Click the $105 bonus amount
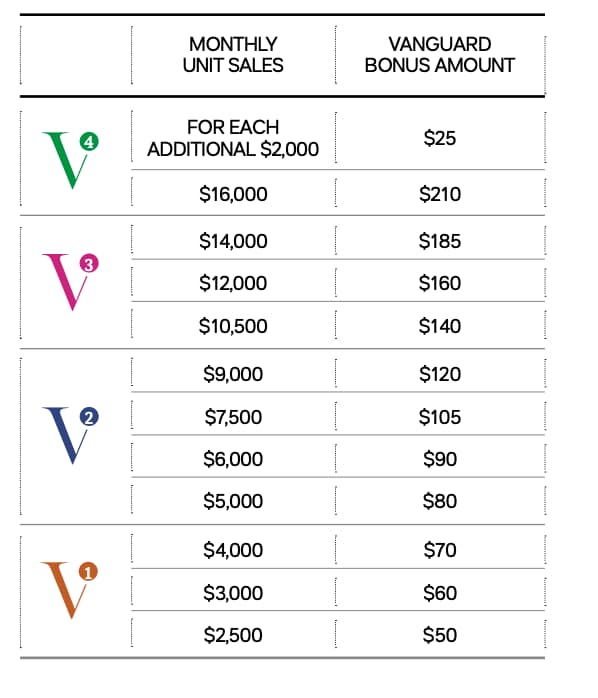 click(440, 417)
